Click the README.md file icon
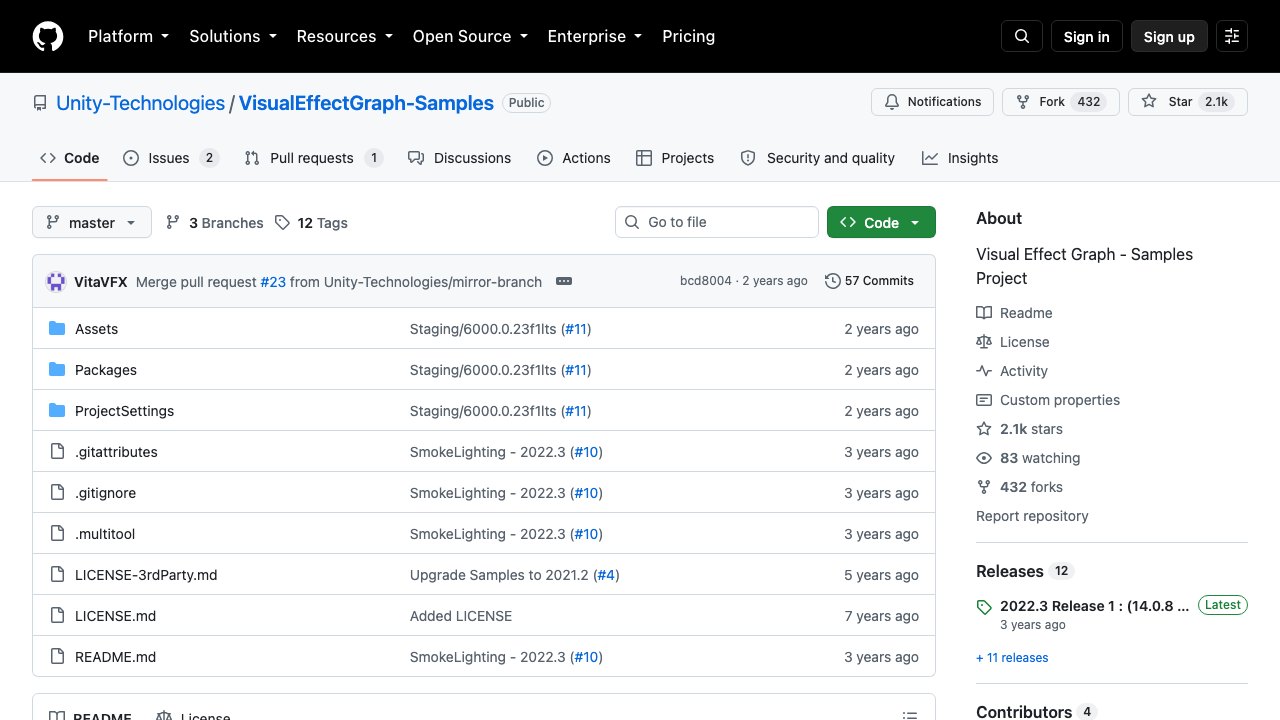Screen dimensions: 1280x720 click(57, 657)
